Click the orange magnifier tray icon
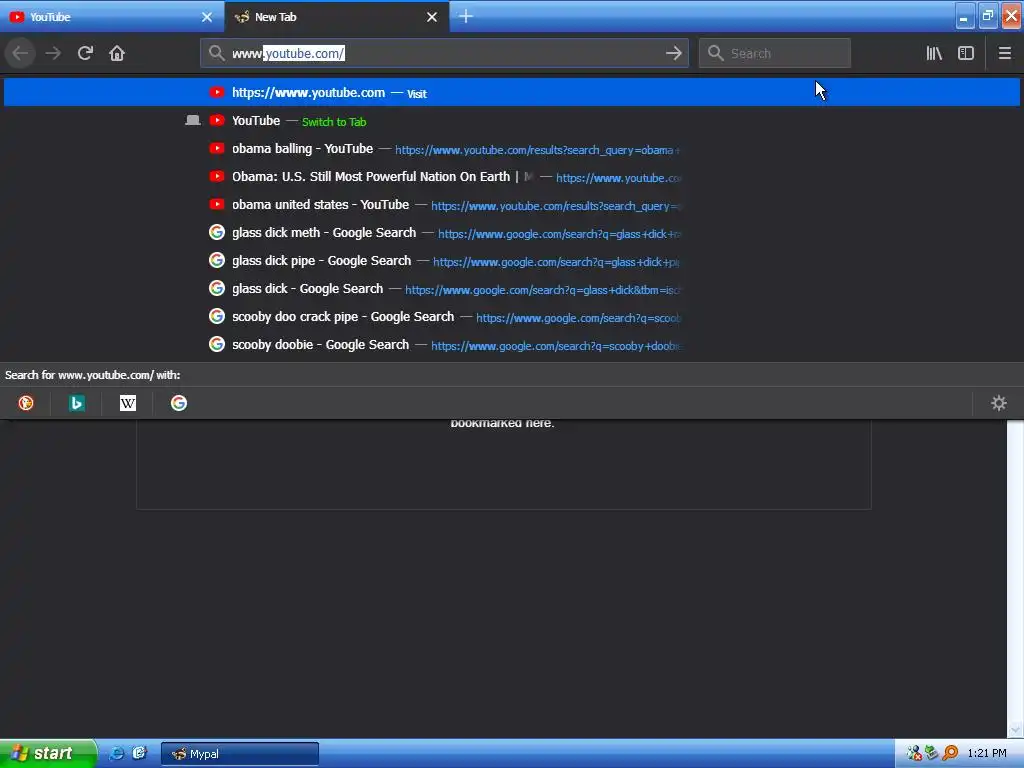The height and width of the screenshot is (768, 1024). click(x=950, y=754)
